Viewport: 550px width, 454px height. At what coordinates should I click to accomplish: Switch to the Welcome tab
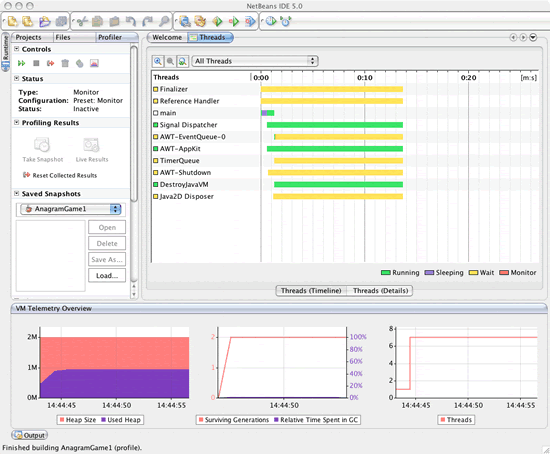click(x=167, y=37)
